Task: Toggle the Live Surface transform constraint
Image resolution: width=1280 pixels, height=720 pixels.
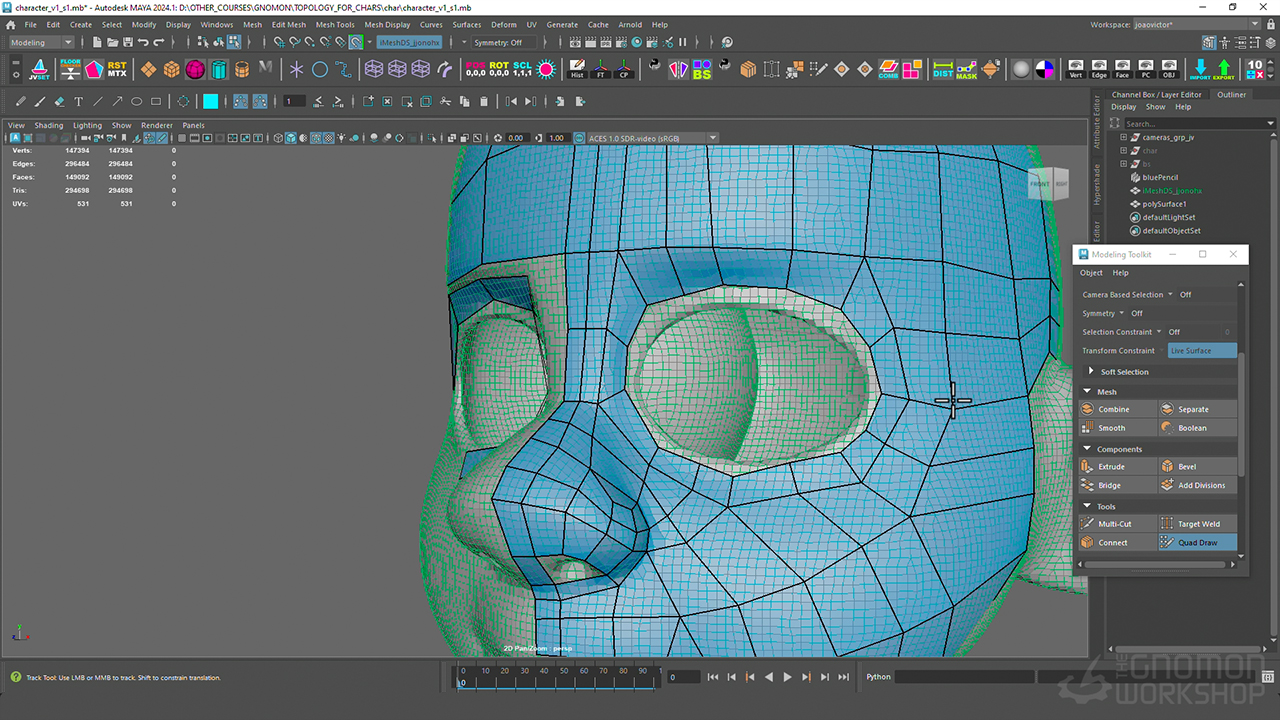Action: [1201, 351]
